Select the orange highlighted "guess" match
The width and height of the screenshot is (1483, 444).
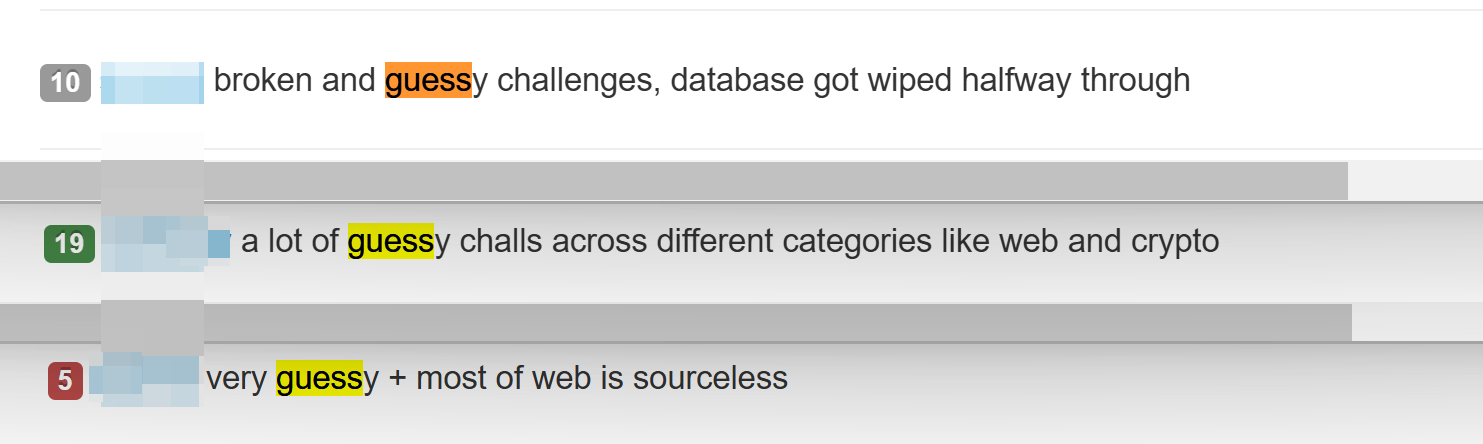[428, 80]
